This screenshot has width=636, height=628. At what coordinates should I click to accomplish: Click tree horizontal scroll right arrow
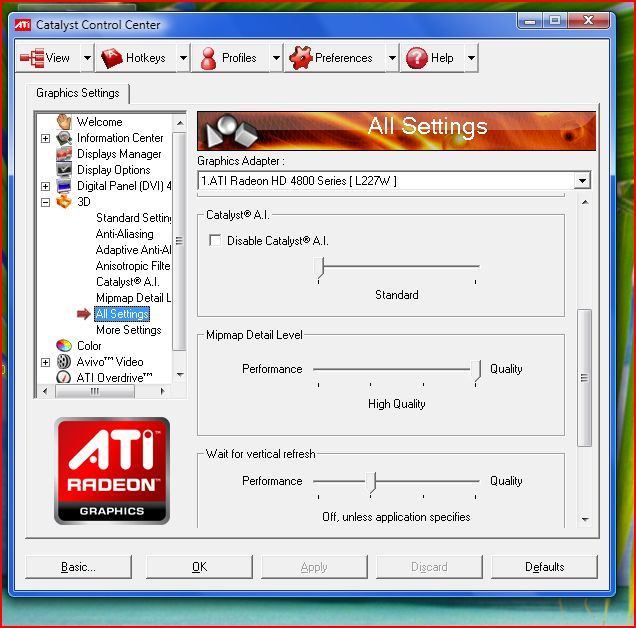pyautogui.click(x=163, y=391)
